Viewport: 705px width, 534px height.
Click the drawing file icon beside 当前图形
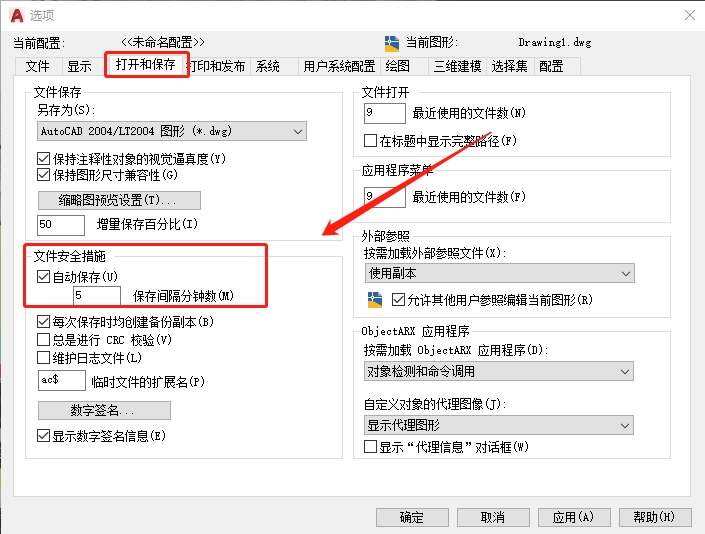(392, 44)
